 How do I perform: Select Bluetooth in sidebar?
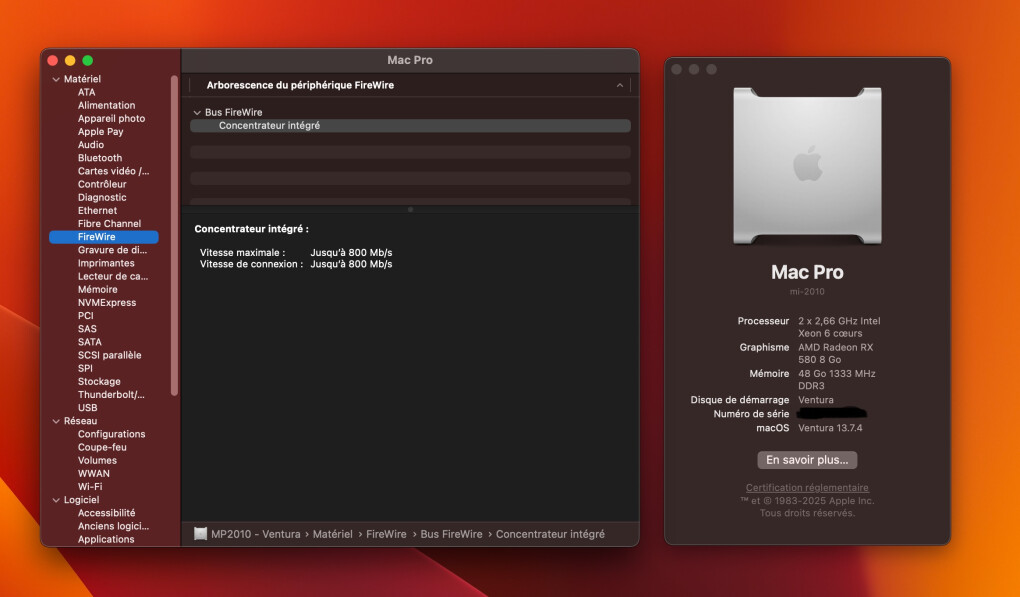100,158
